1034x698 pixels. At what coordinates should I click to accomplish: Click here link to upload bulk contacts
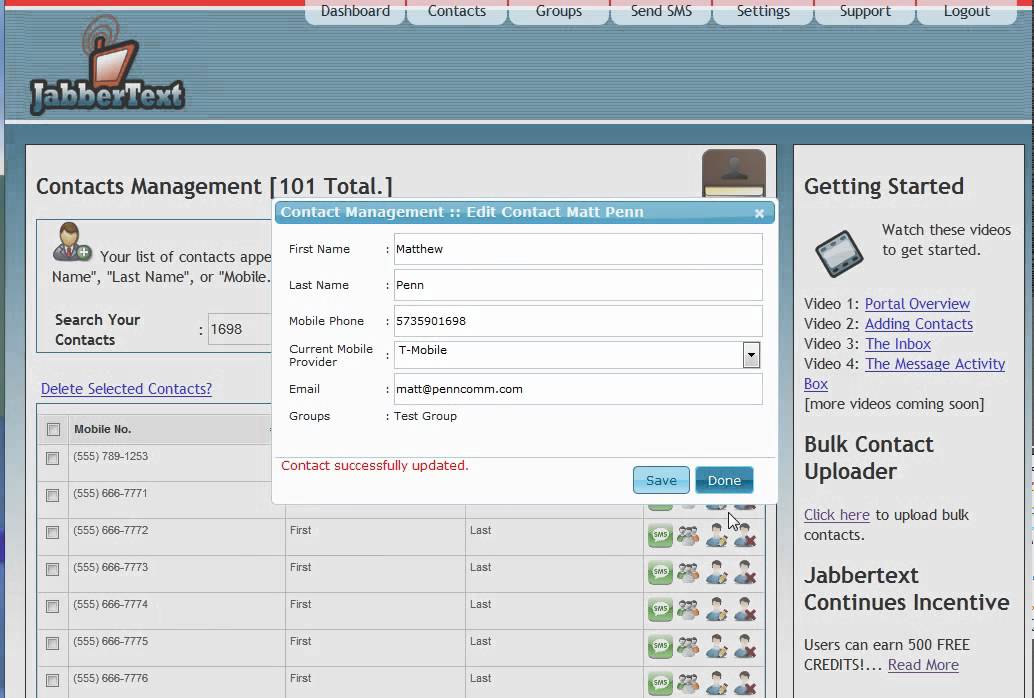click(x=836, y=515)
